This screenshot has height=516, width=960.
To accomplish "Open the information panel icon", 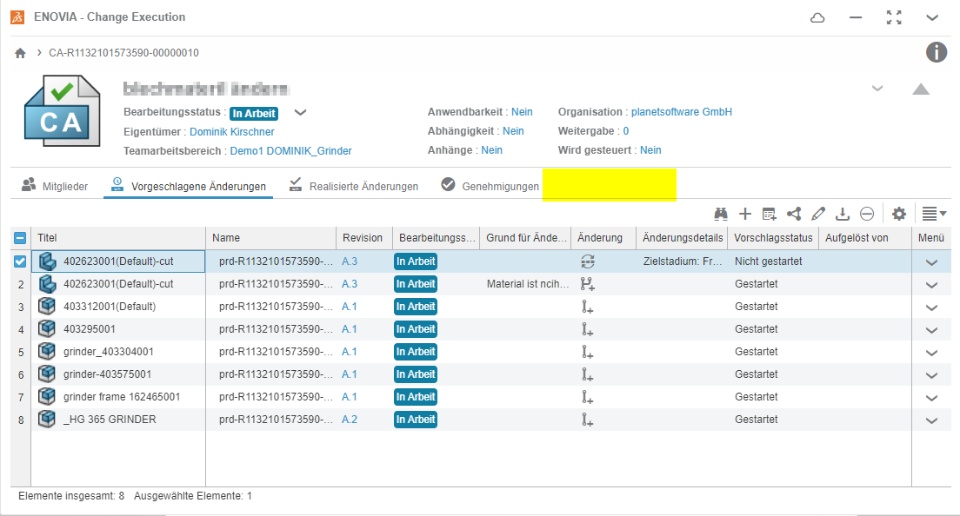I will [936, 52].
